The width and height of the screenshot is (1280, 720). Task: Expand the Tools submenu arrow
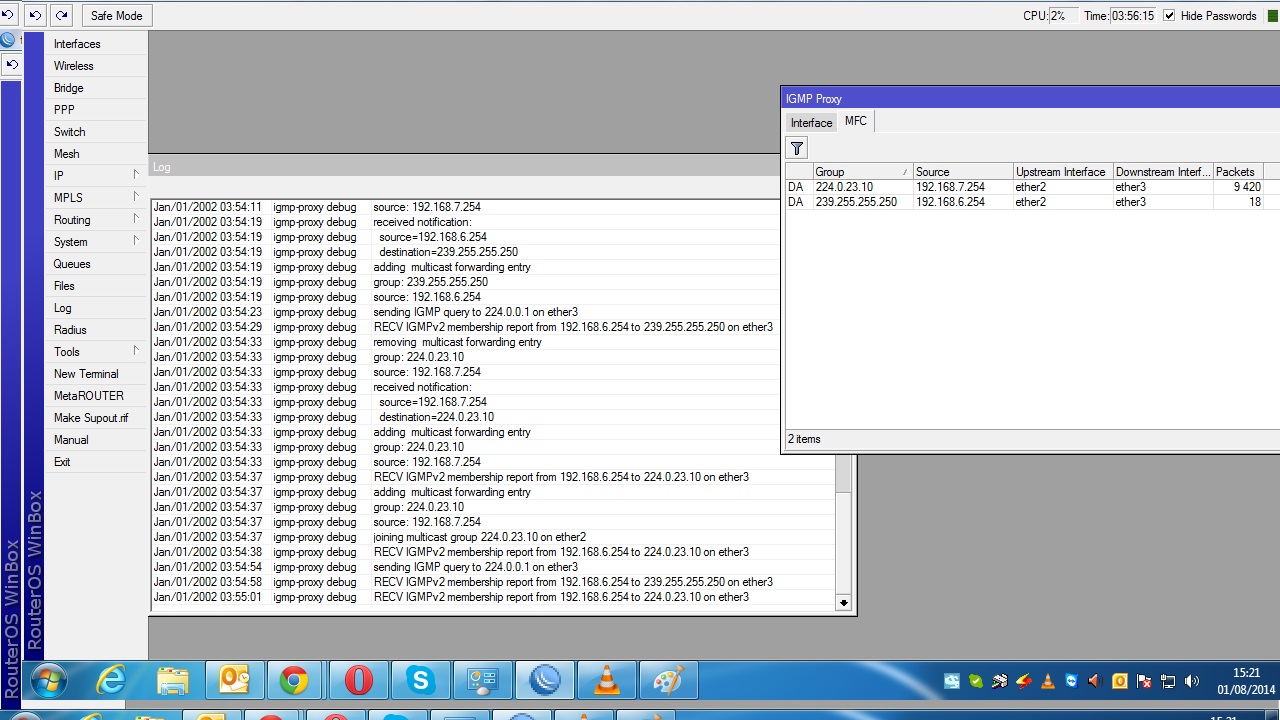pyautogui.click(x=136, y=351)
